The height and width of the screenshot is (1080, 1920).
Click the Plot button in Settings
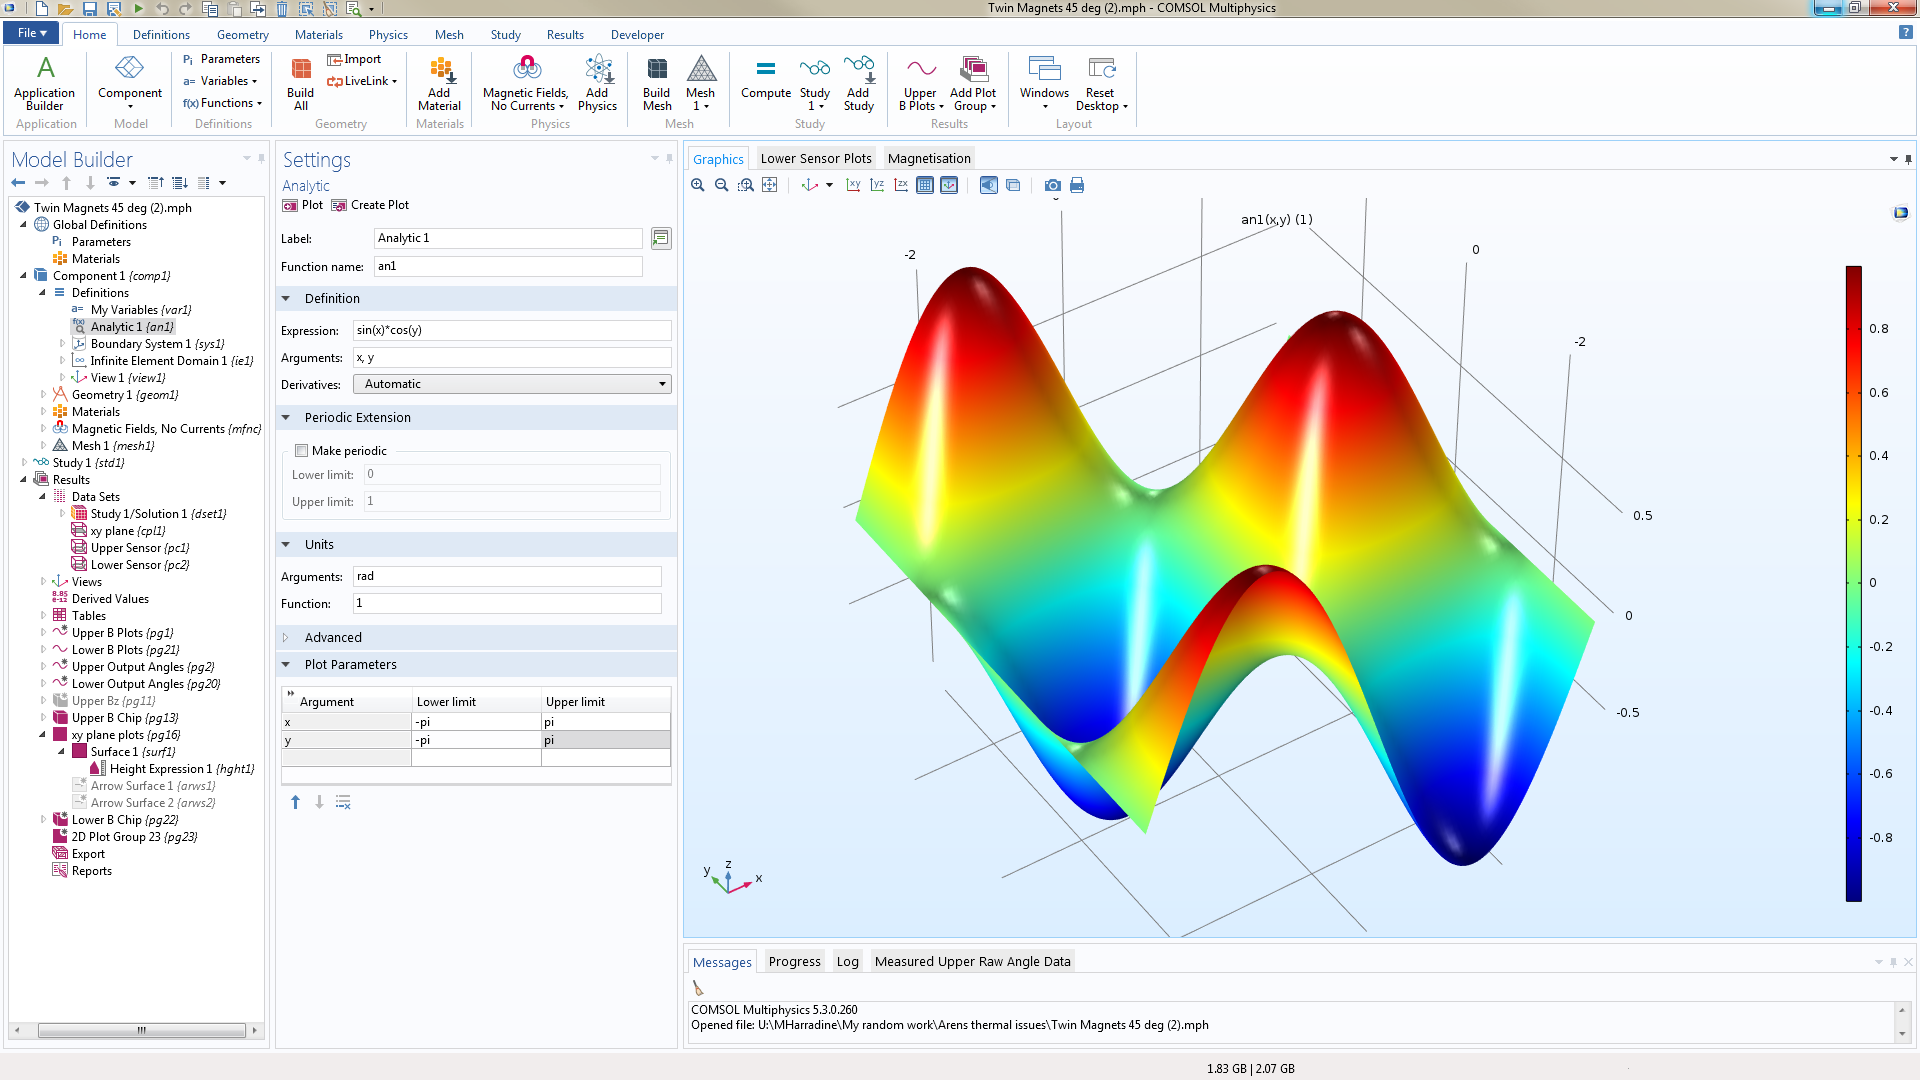coord(303,205)
